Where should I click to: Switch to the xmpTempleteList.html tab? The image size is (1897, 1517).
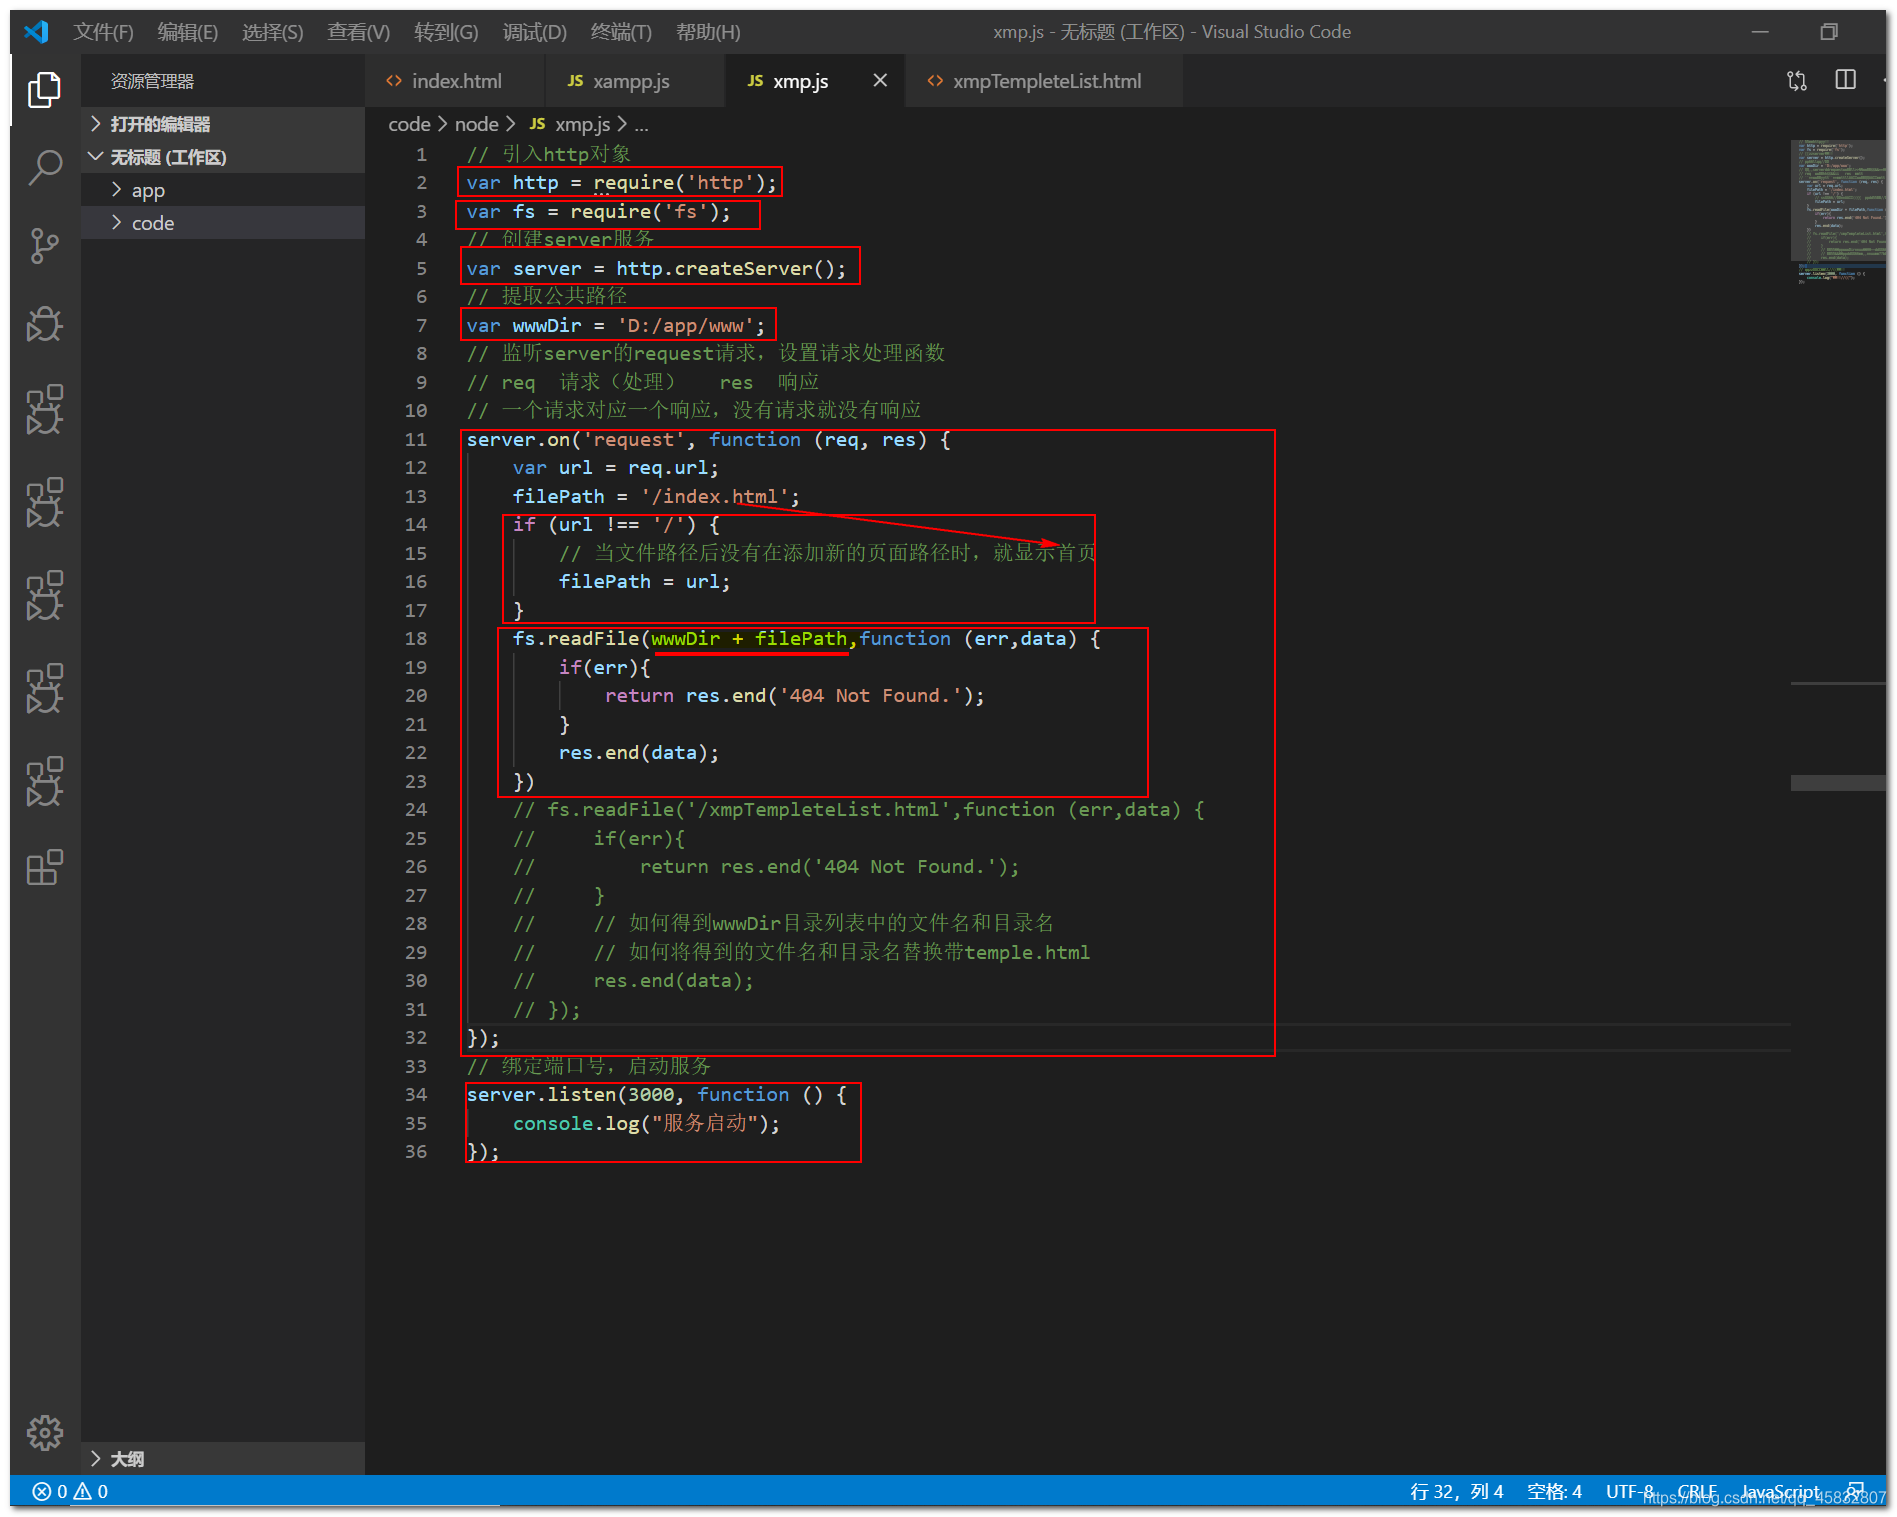tap(1044, 81)
